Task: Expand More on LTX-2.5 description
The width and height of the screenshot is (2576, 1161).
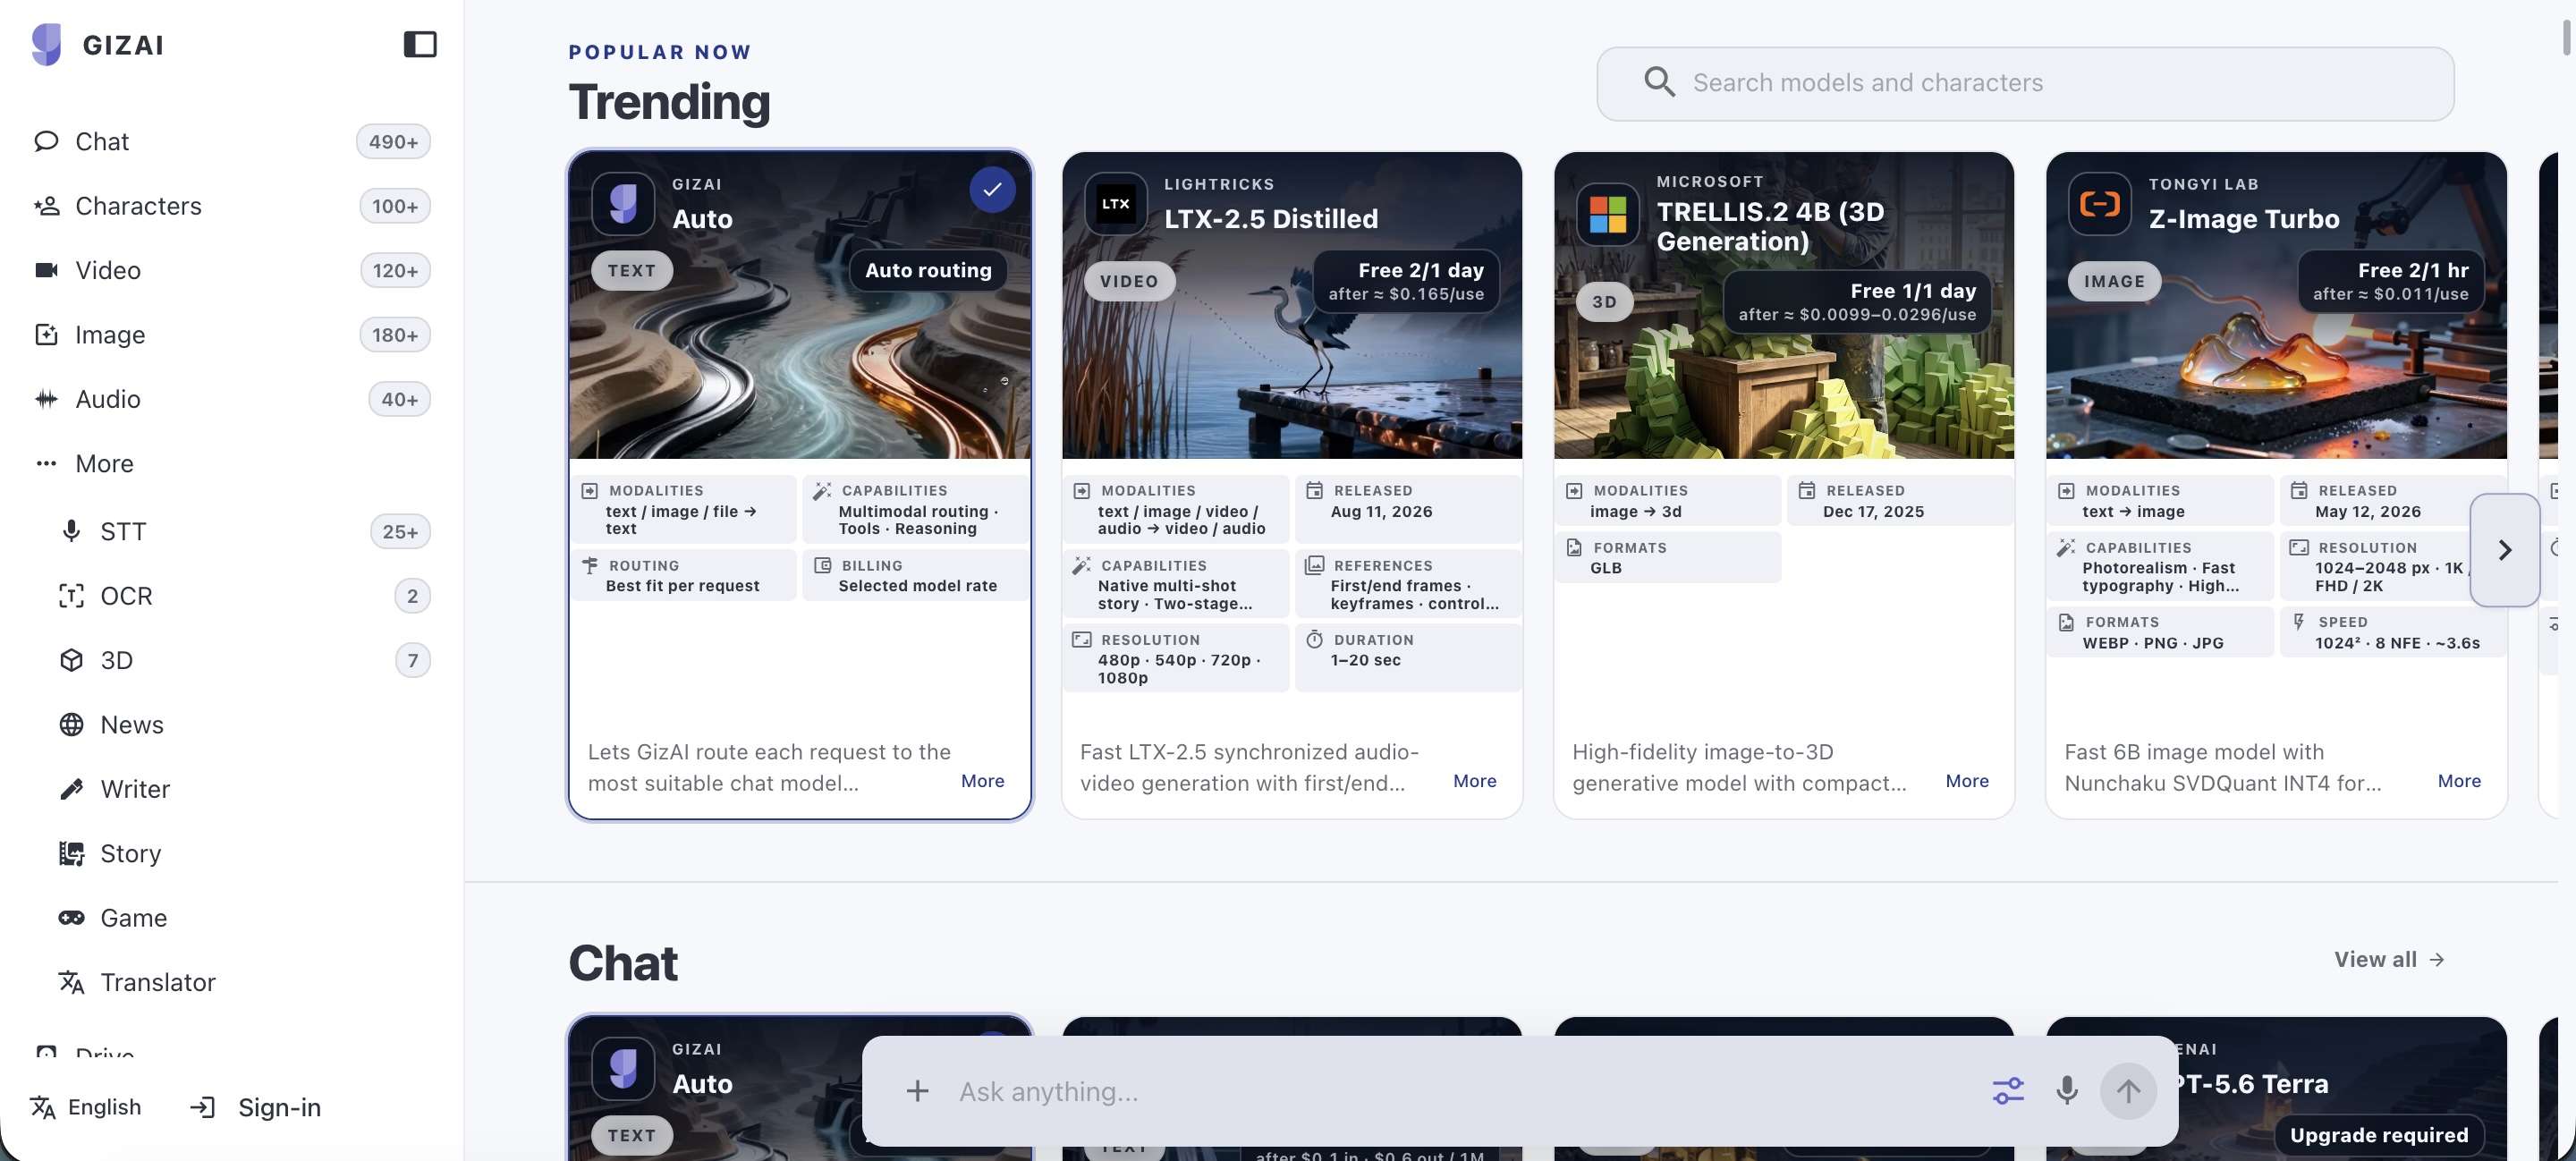Action: point(1474,781)
